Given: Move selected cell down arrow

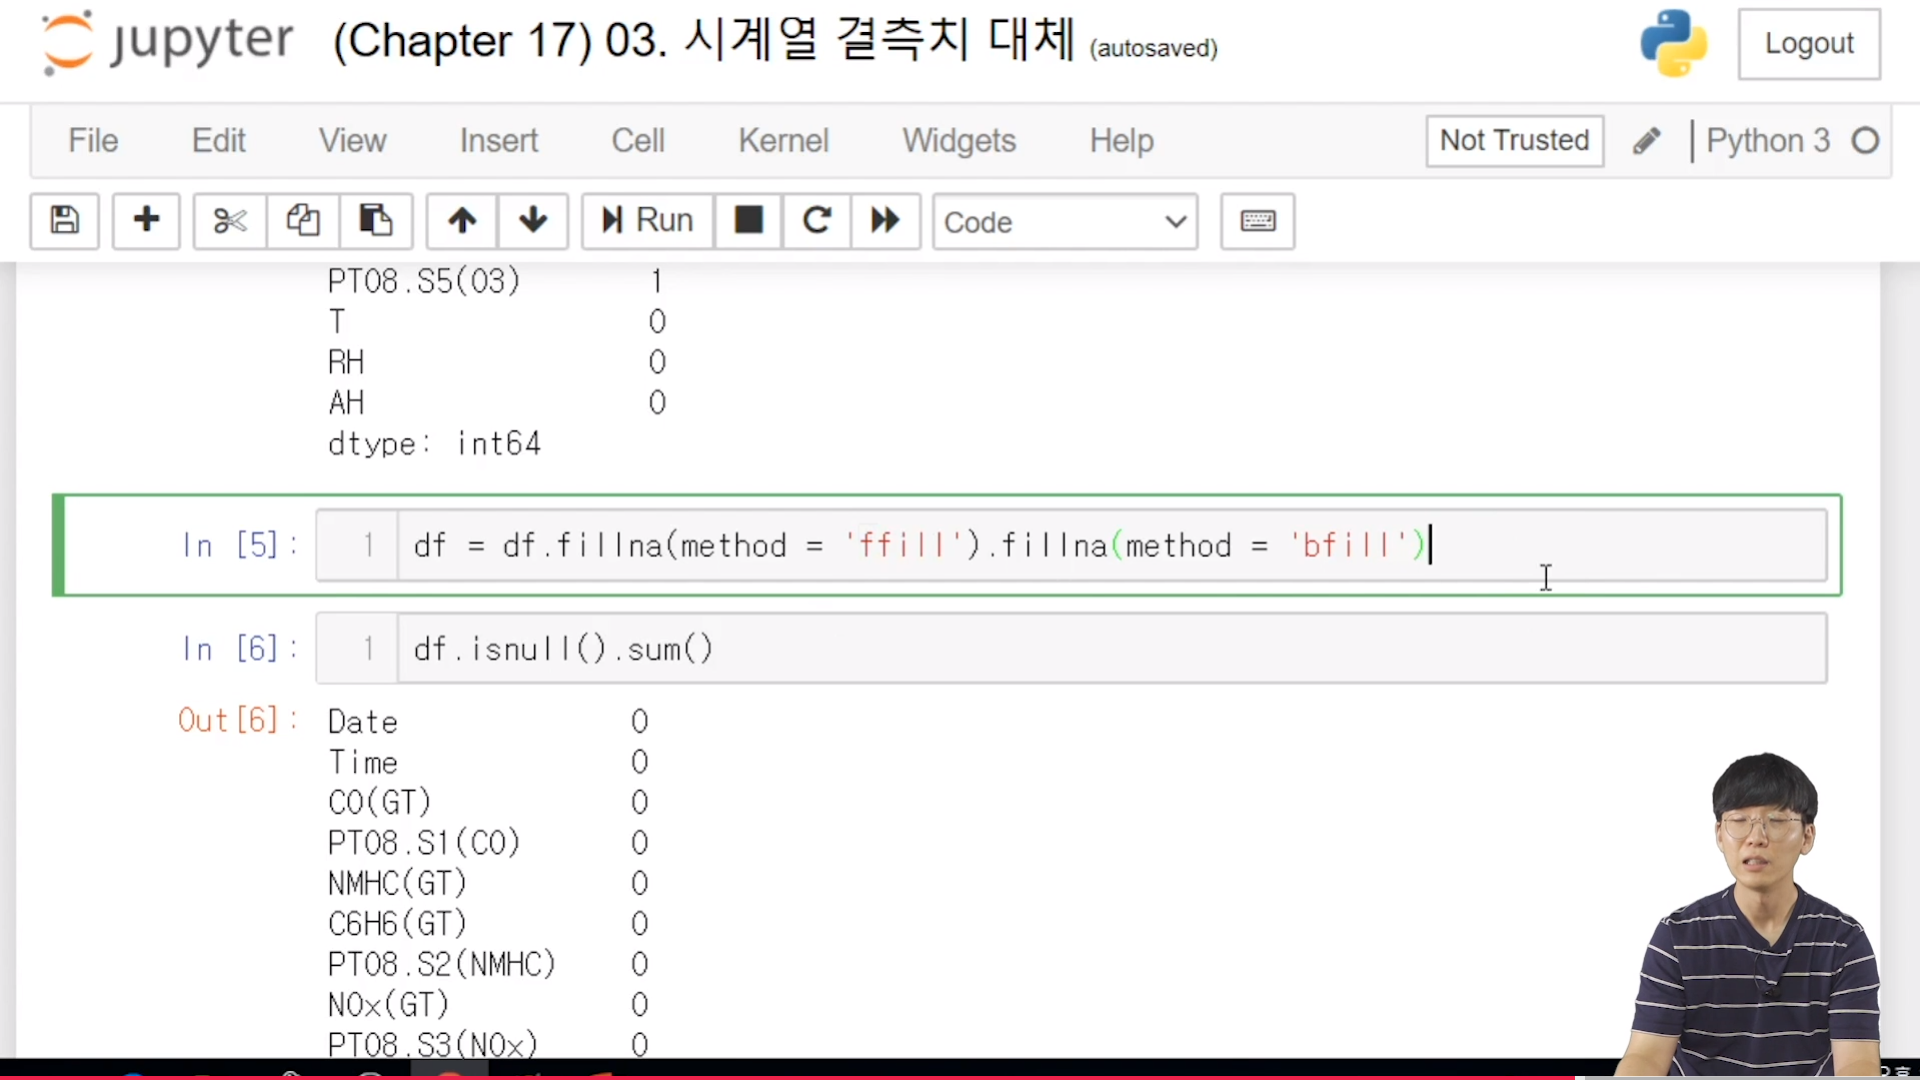Looking at the screenshot, I should [x=533, y=221].
